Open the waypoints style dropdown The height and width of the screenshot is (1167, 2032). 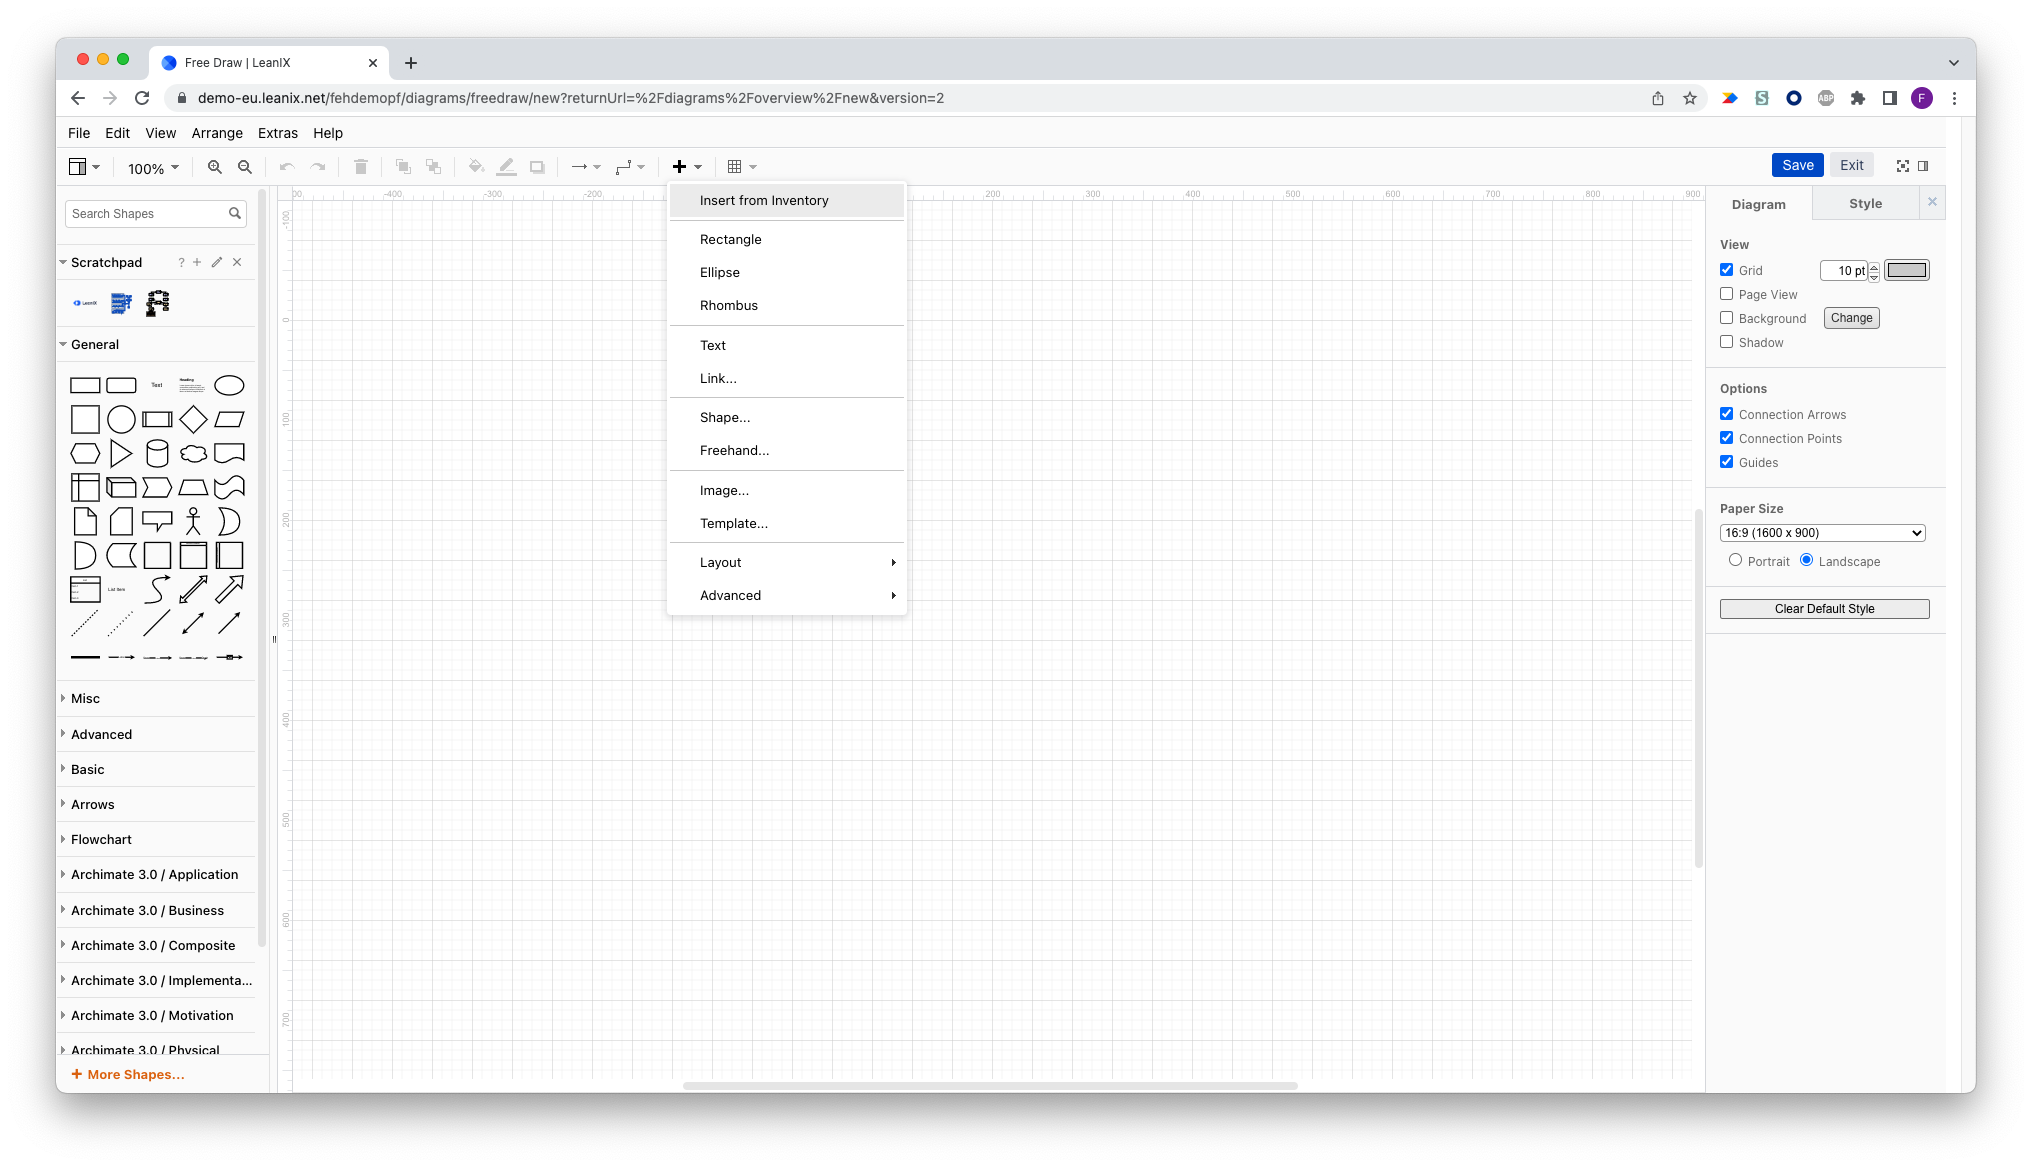tap(630, 167)
